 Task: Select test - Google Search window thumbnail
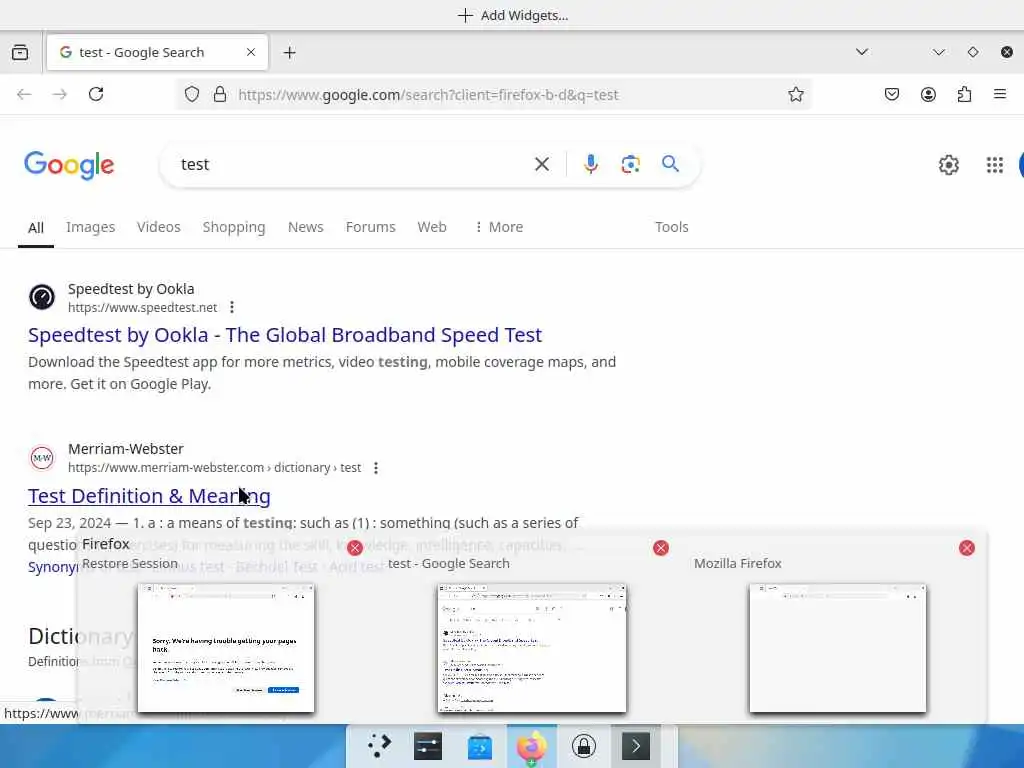pos(532,648)
